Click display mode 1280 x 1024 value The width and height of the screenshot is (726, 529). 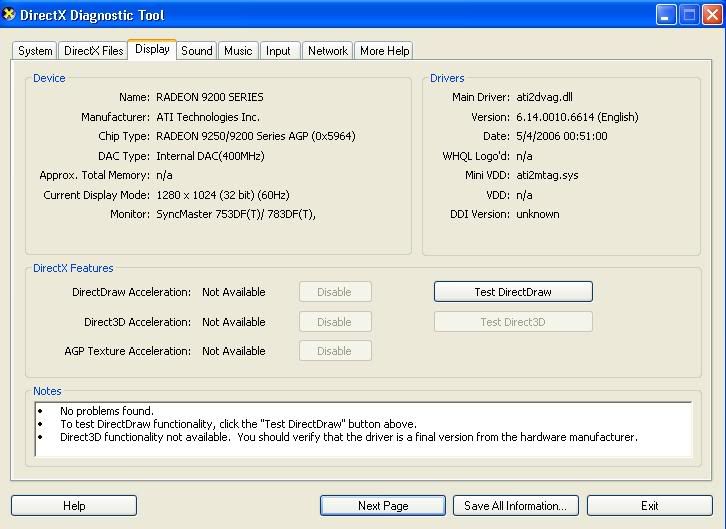coord(223,195)
